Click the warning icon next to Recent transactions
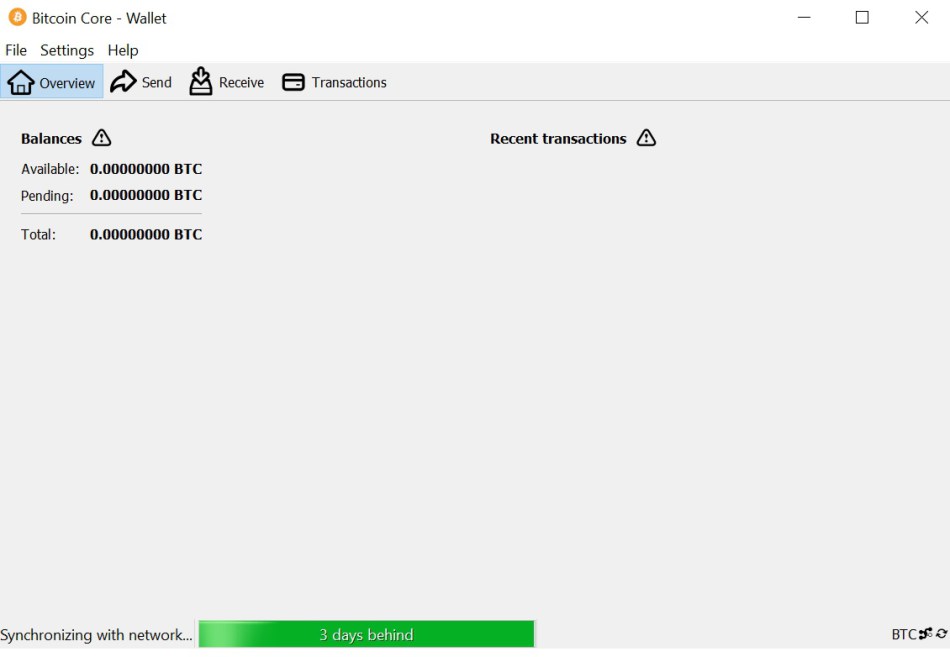The image size is (950, 657). tap(646, 138)
